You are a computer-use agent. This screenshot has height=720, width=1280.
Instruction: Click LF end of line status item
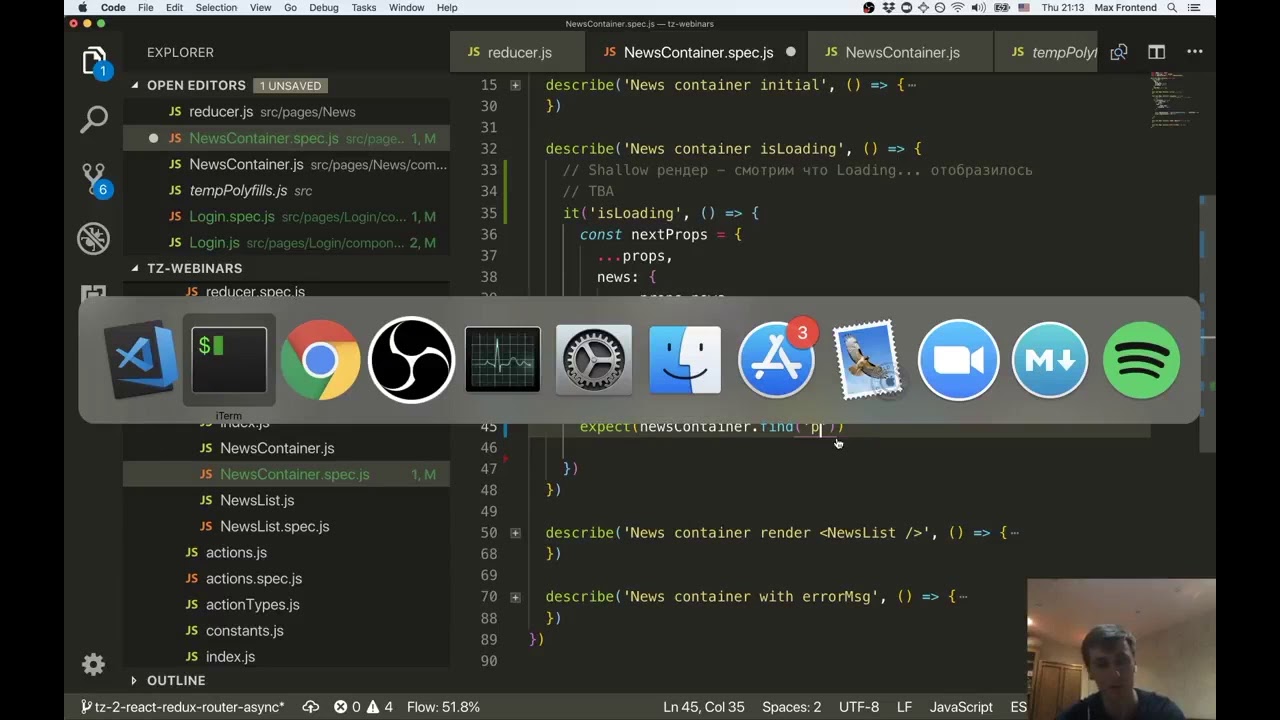click(904, 707)
